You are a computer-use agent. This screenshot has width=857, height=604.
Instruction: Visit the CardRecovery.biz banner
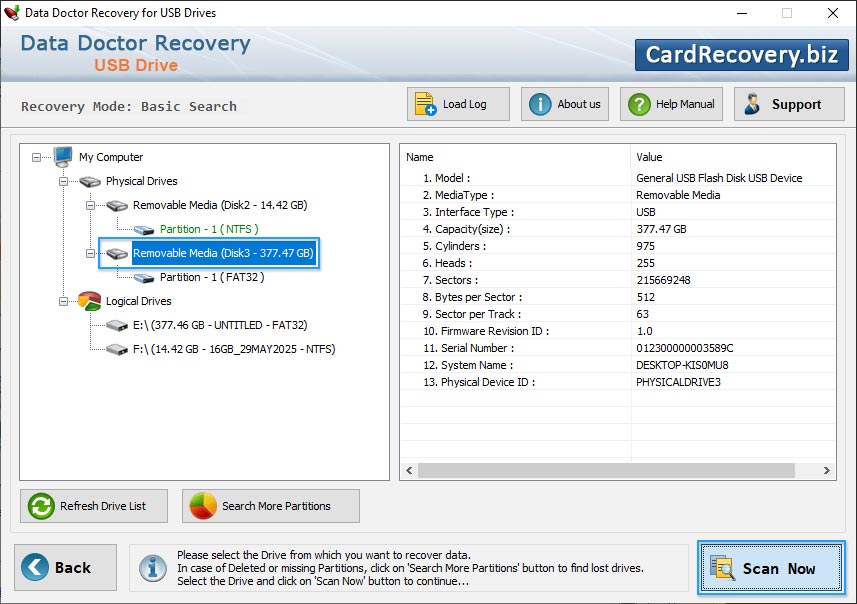pyautogui.click(x=742, y=55)
